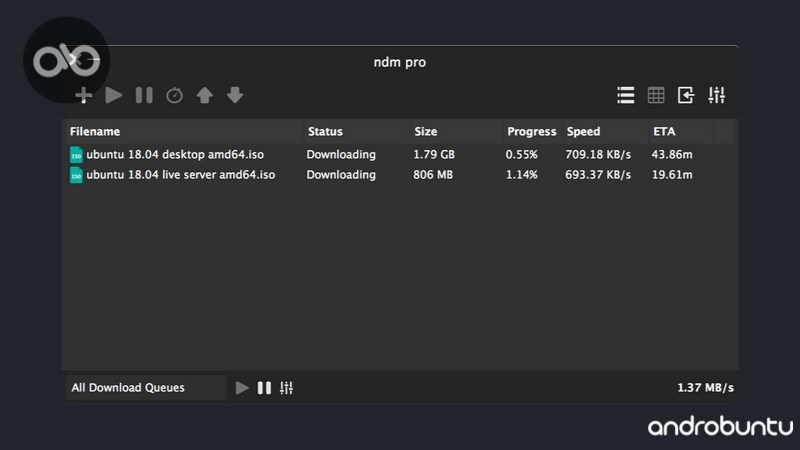Image resolution: width=800 pixels, height=450 pixels.
Task: Click the ndm pro window title
Action: [x=399, y=62]
